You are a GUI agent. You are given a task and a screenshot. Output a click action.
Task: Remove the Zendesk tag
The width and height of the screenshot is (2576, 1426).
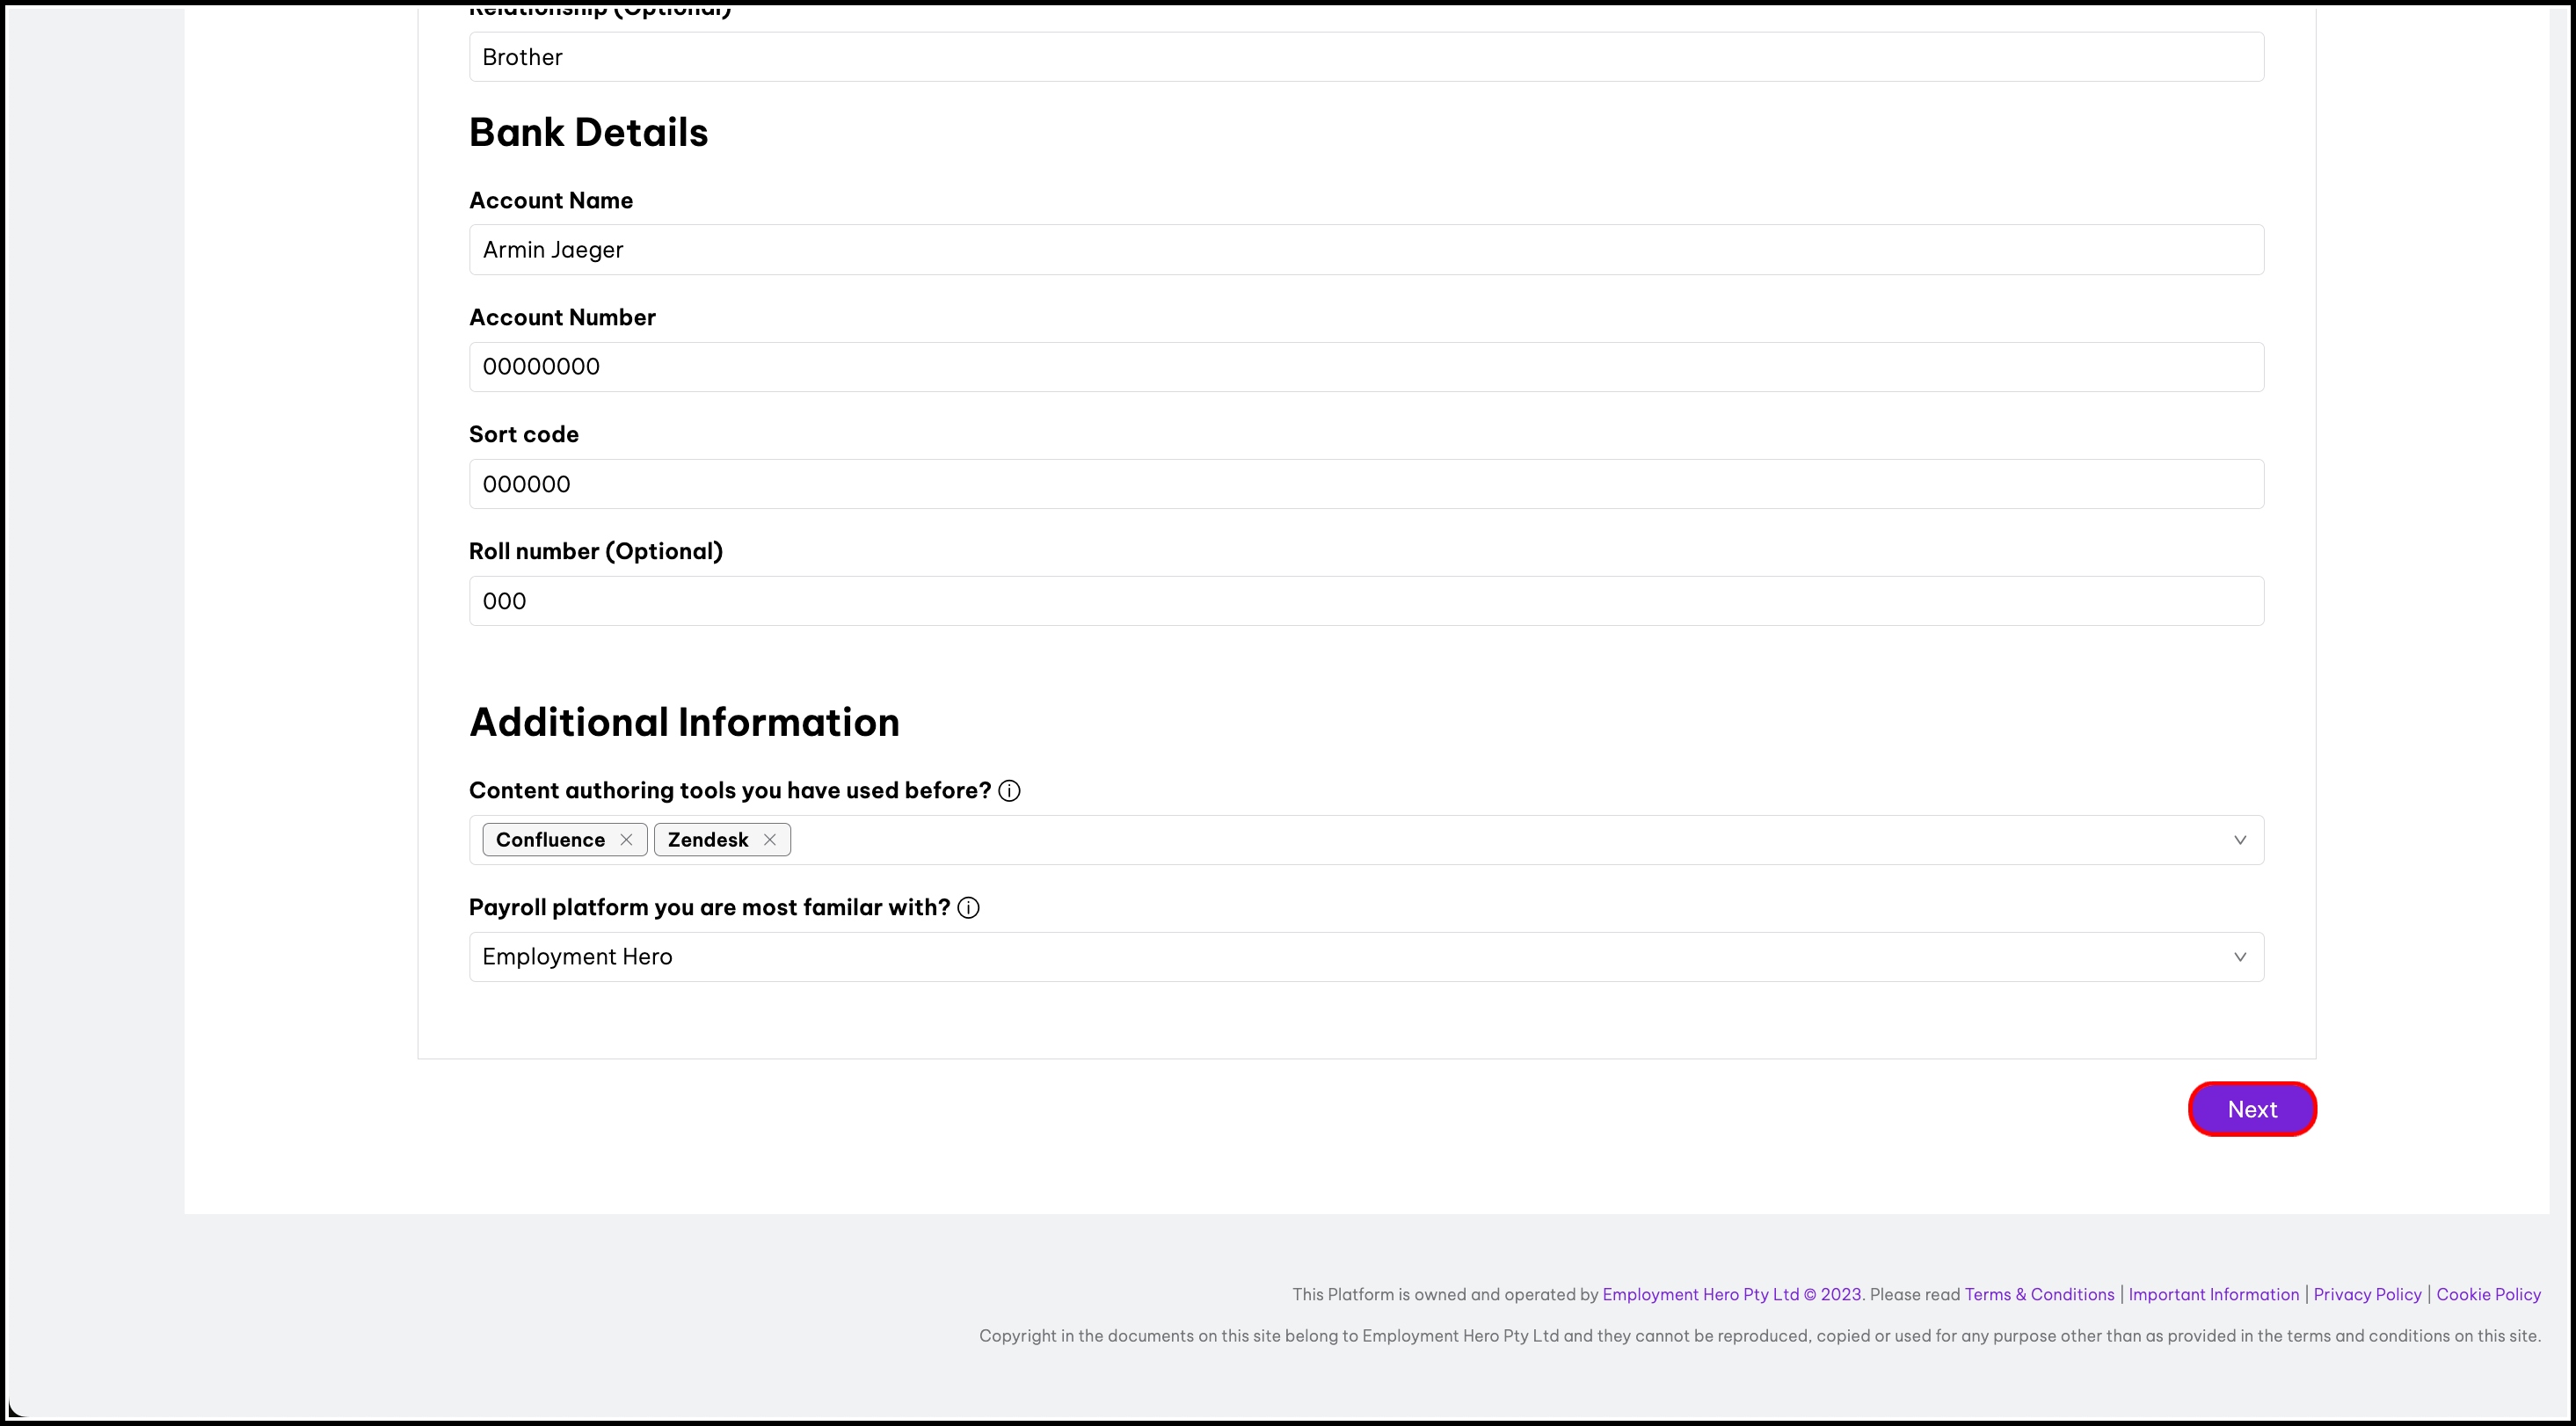tap(769, 840)
